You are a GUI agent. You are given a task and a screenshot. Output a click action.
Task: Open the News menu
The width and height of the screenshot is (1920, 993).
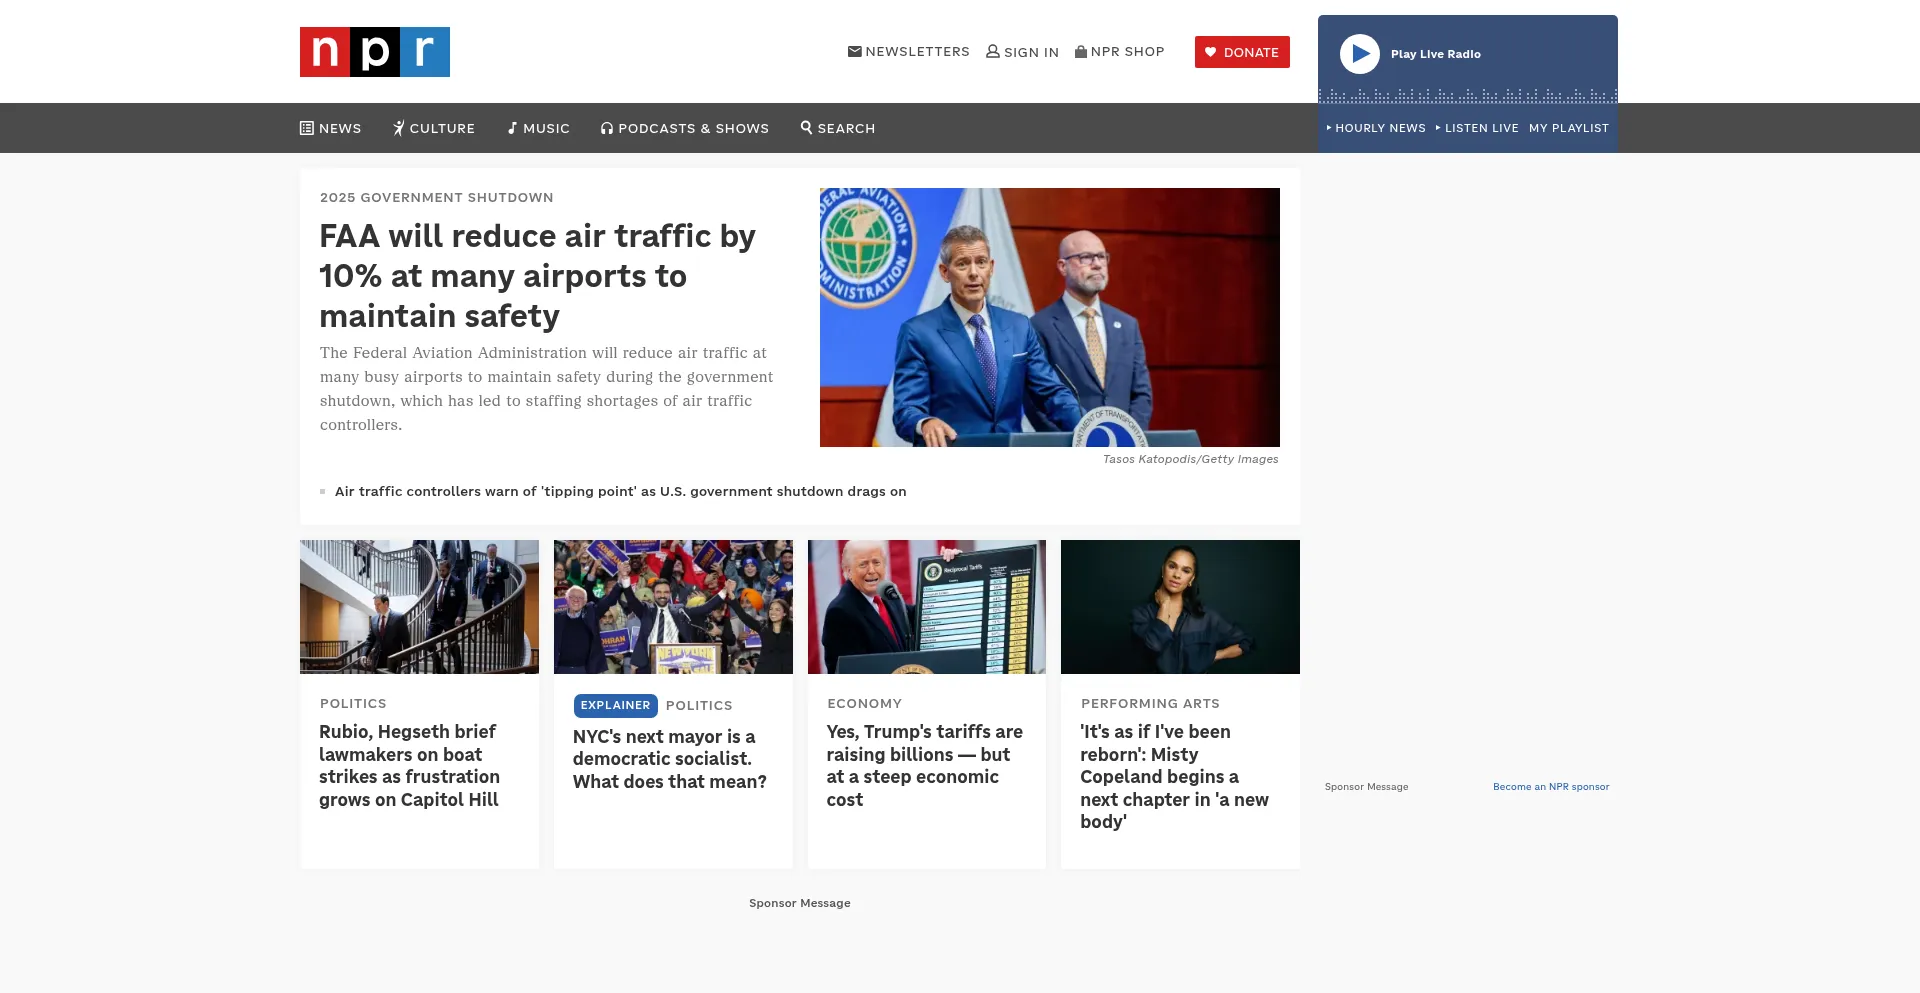[331, 128]
